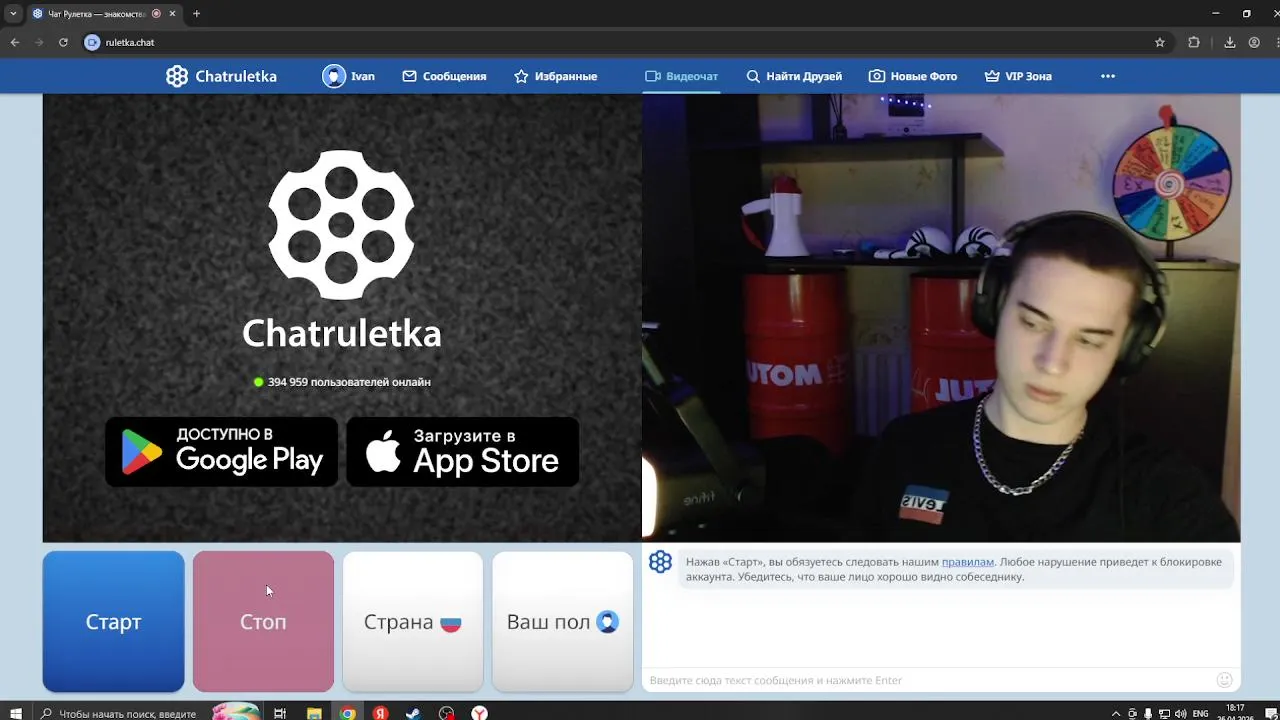Click the blue Старт button
The image size is (1280, 720).
tap(113, 622)
